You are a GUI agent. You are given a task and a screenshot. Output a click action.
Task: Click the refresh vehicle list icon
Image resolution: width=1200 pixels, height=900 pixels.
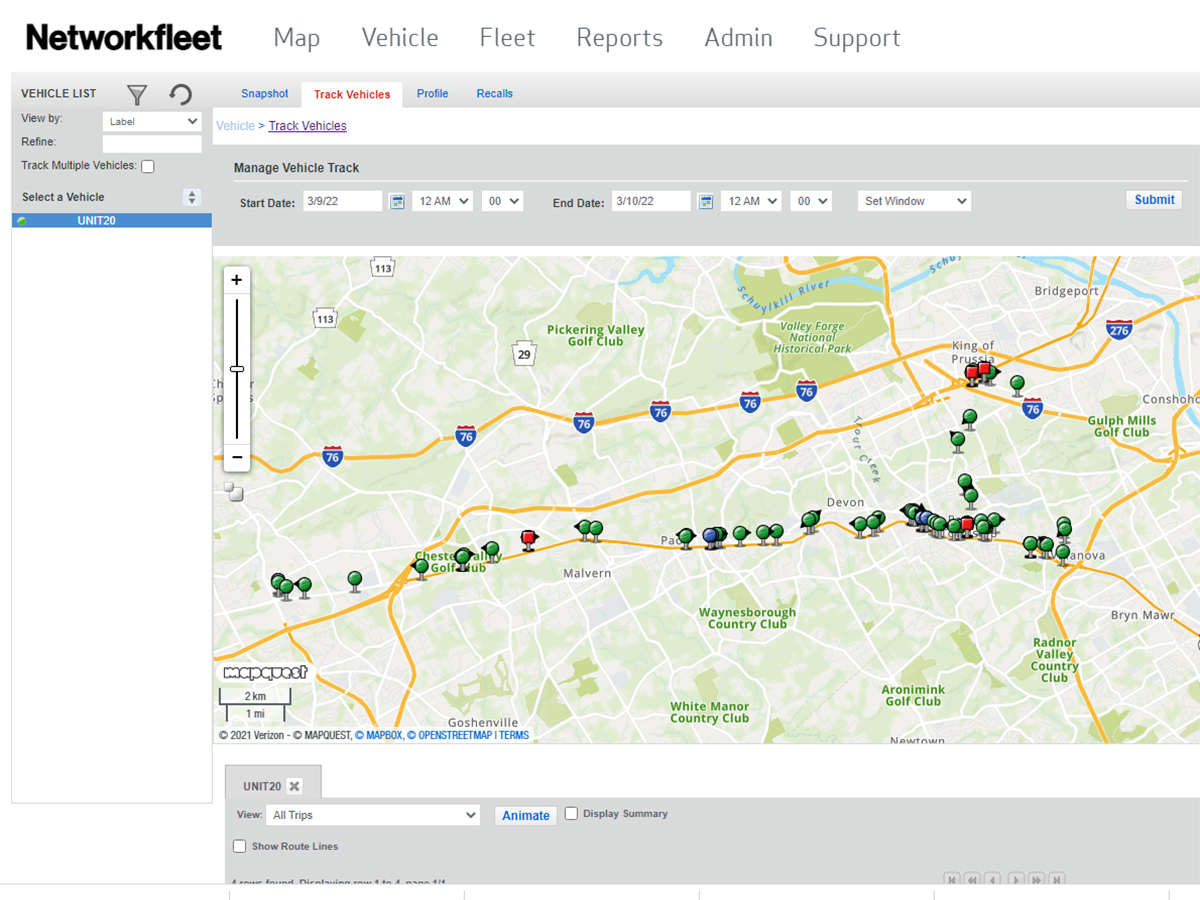pyautogui.click(x=180, y=95)
